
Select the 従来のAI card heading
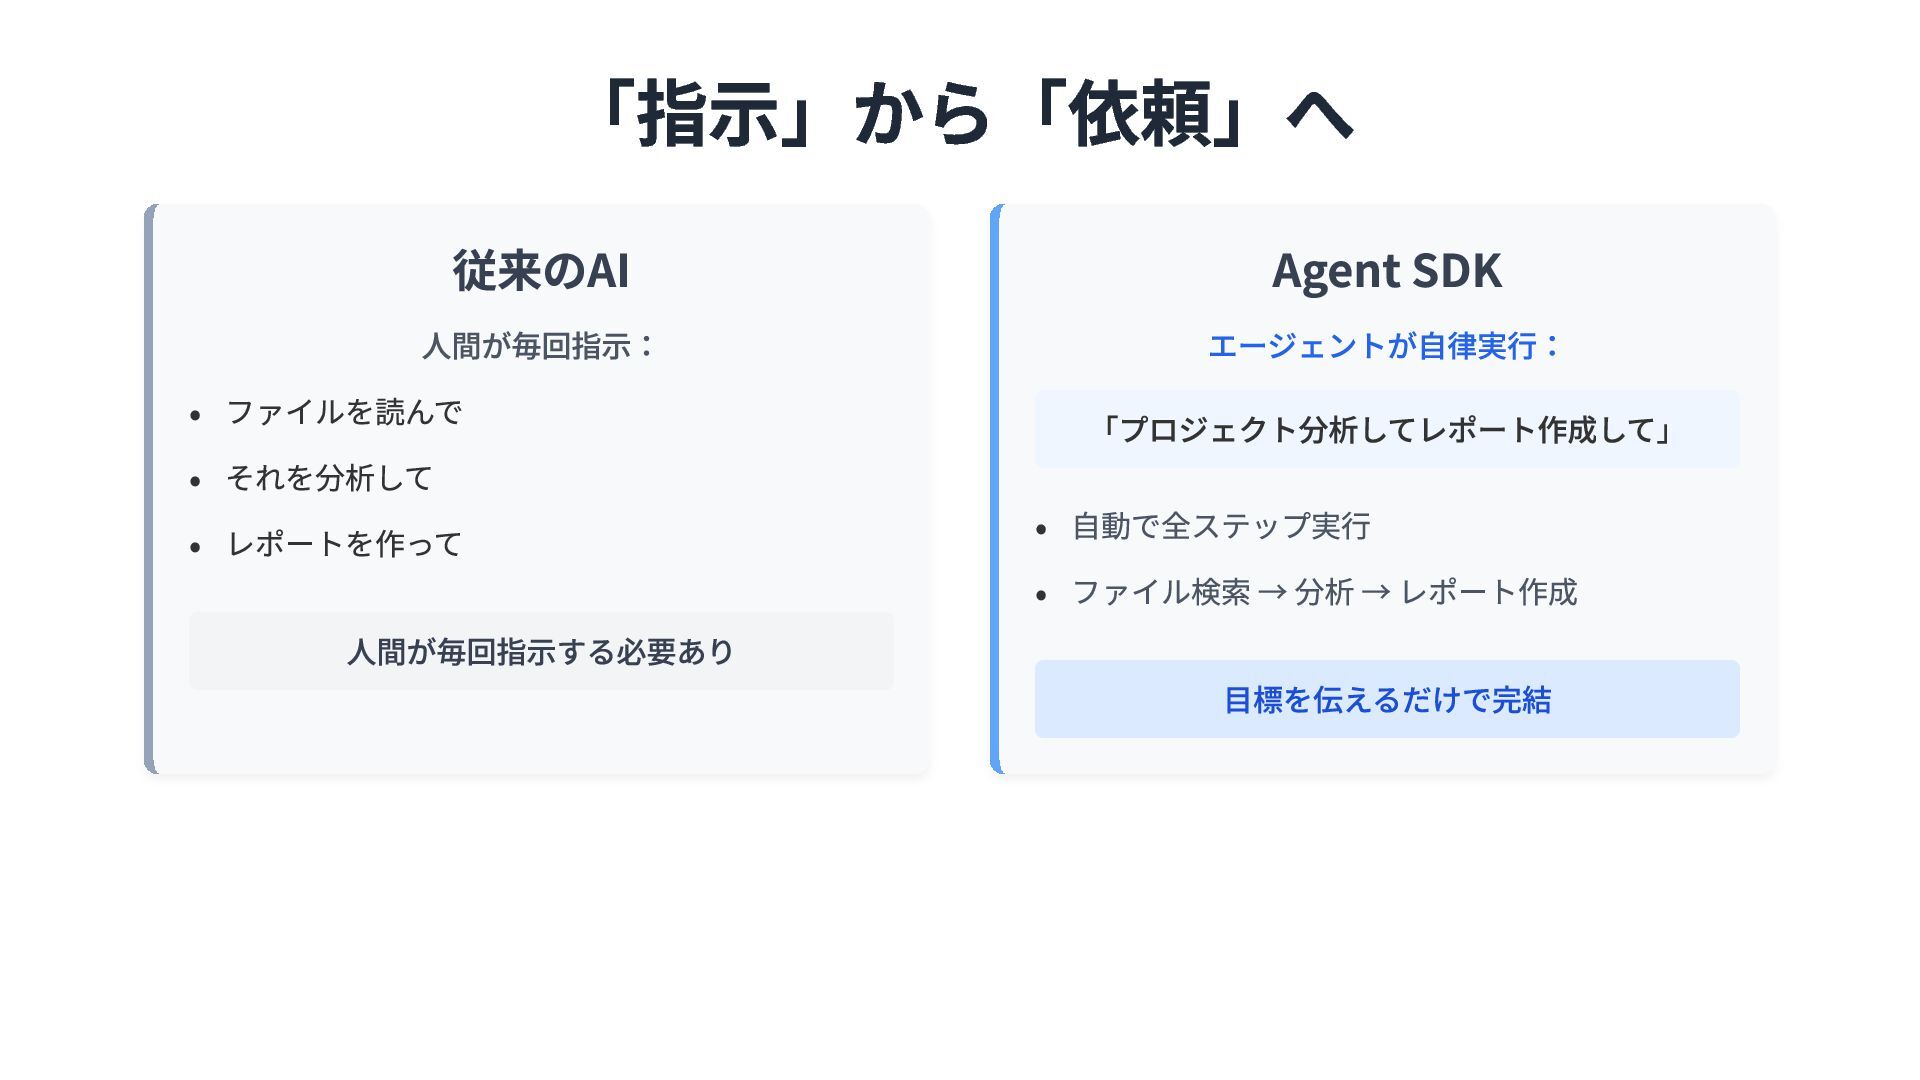point(541,271)
